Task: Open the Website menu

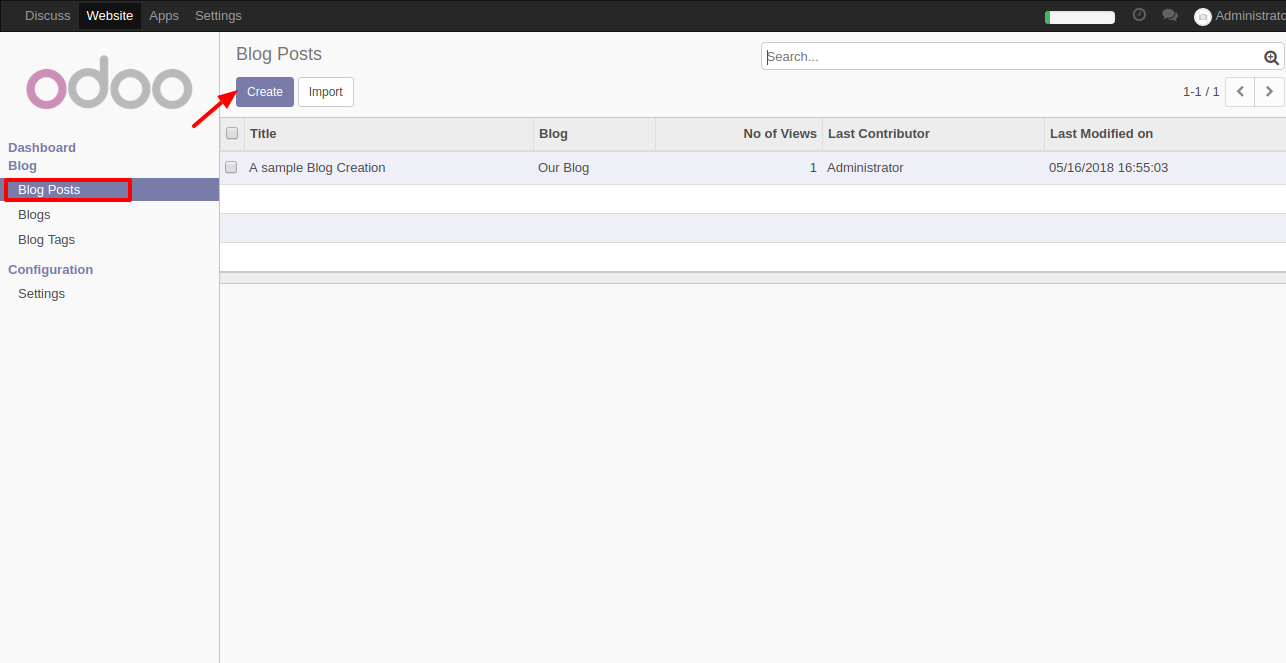Action: tap(110, 15)
